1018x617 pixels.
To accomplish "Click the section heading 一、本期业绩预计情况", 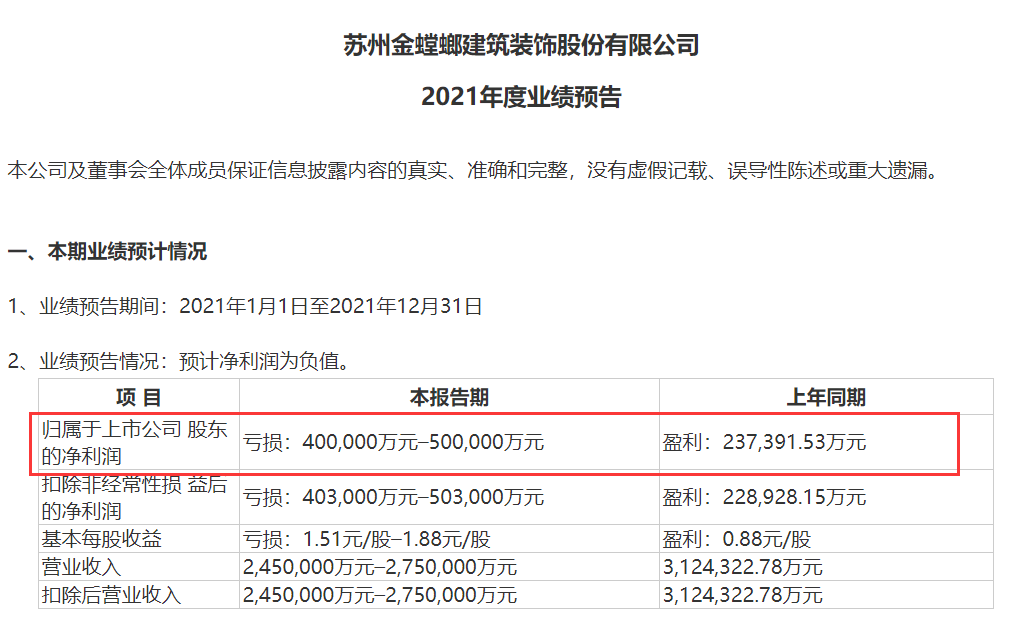I will coord(107,251).
